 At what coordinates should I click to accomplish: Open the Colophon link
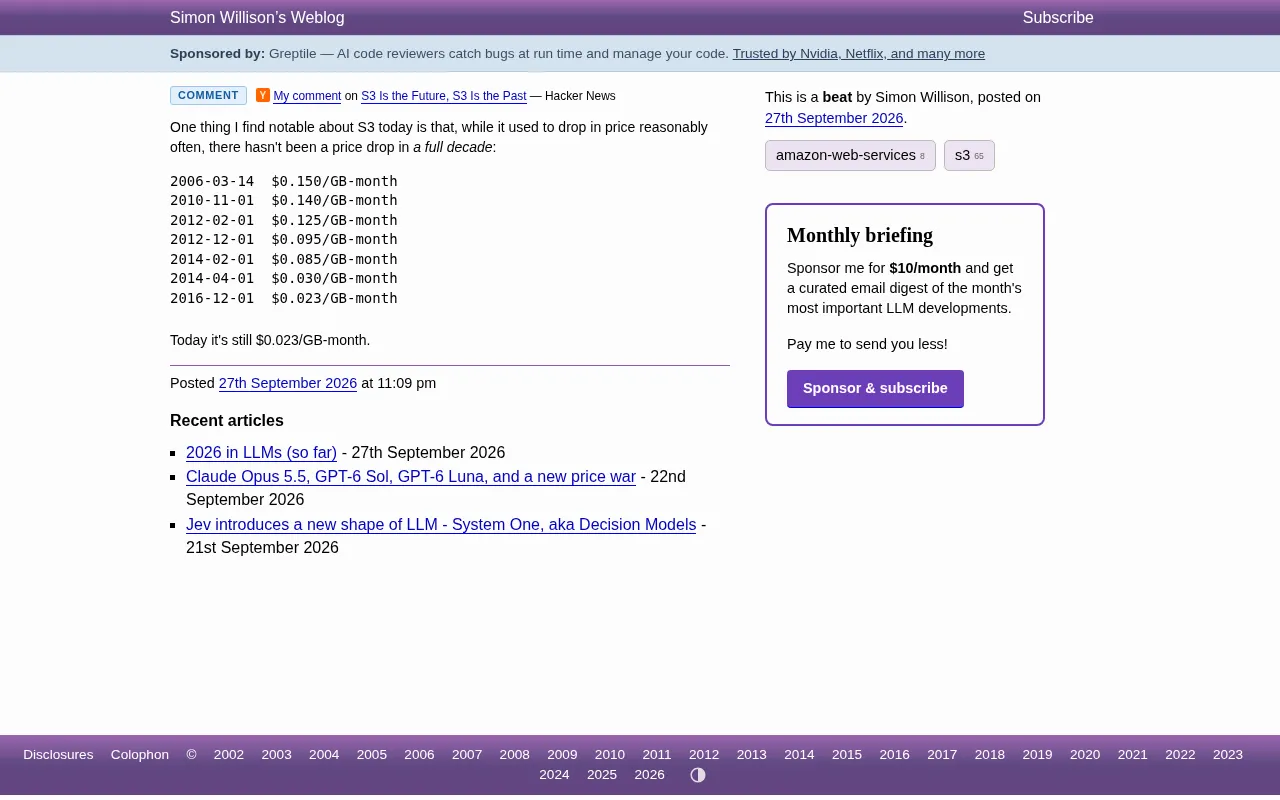tap(140, 755)
